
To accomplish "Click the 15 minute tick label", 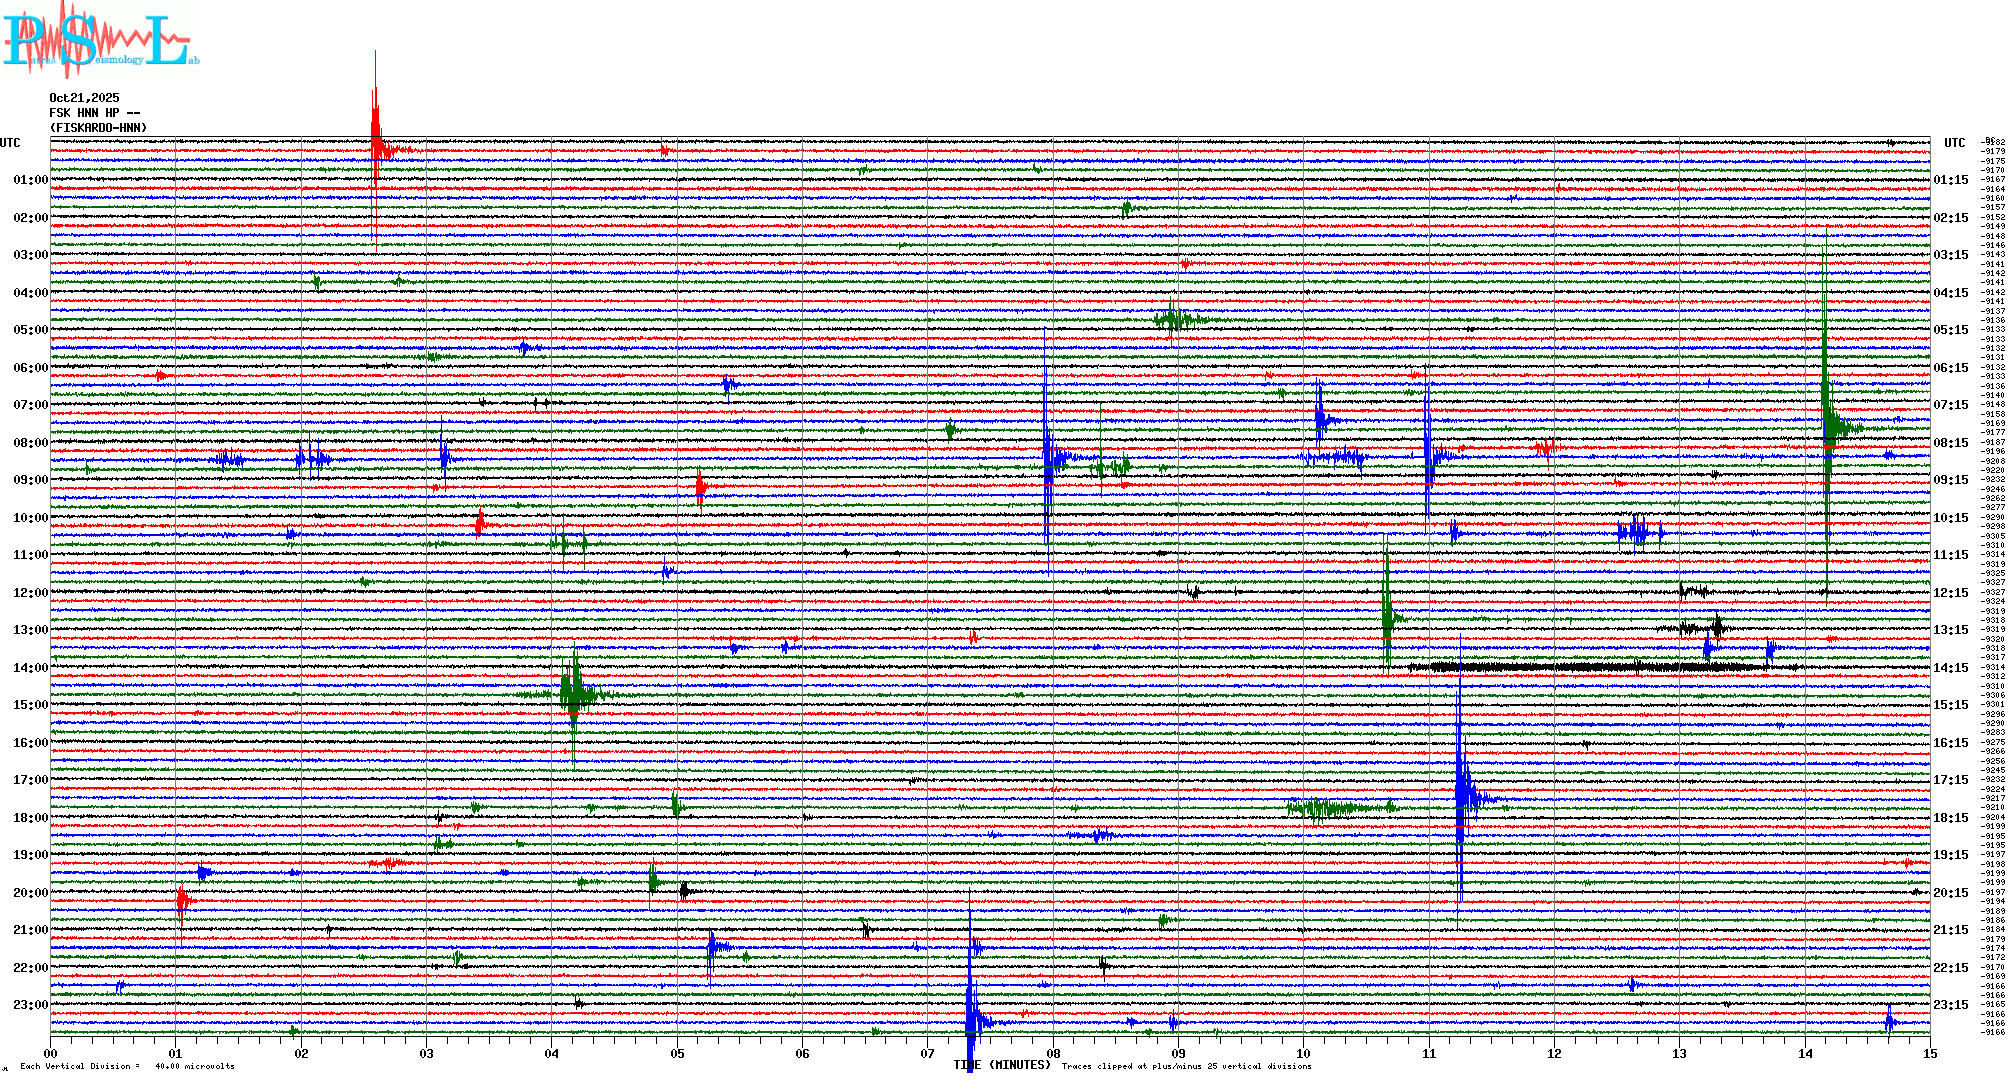I will (1929, 1053).
